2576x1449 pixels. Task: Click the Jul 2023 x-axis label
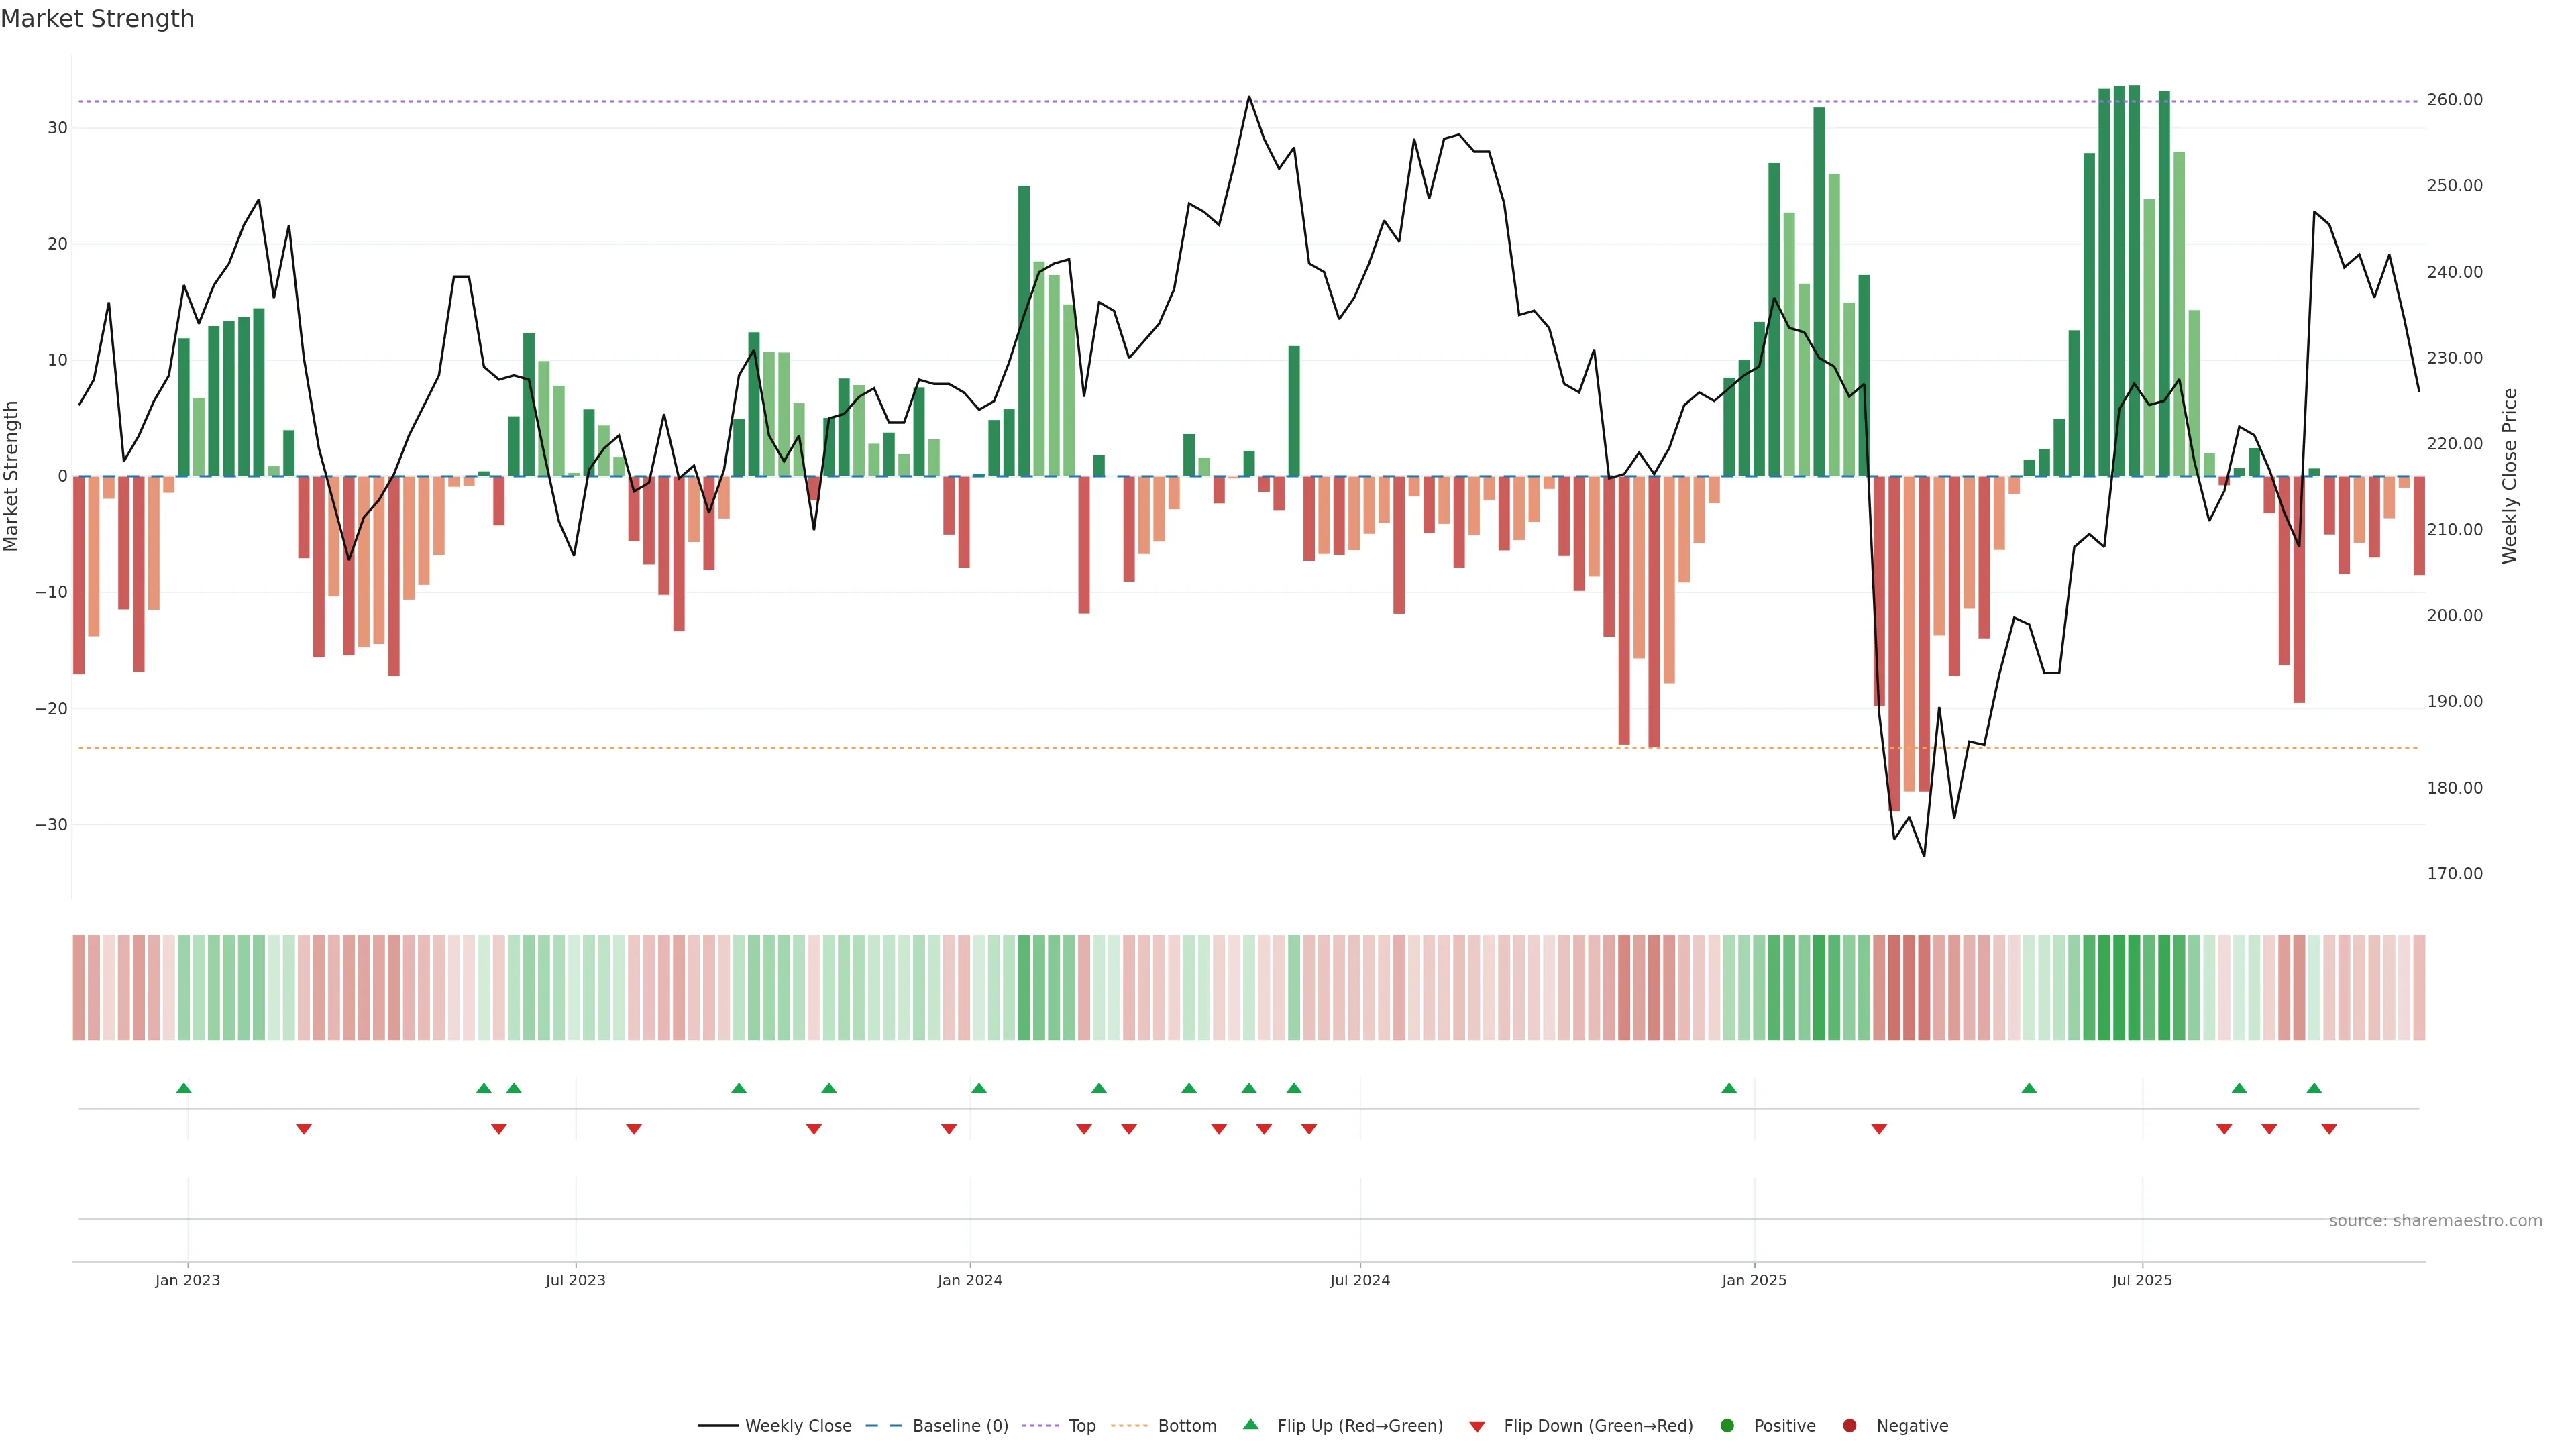click(575, 1280)
